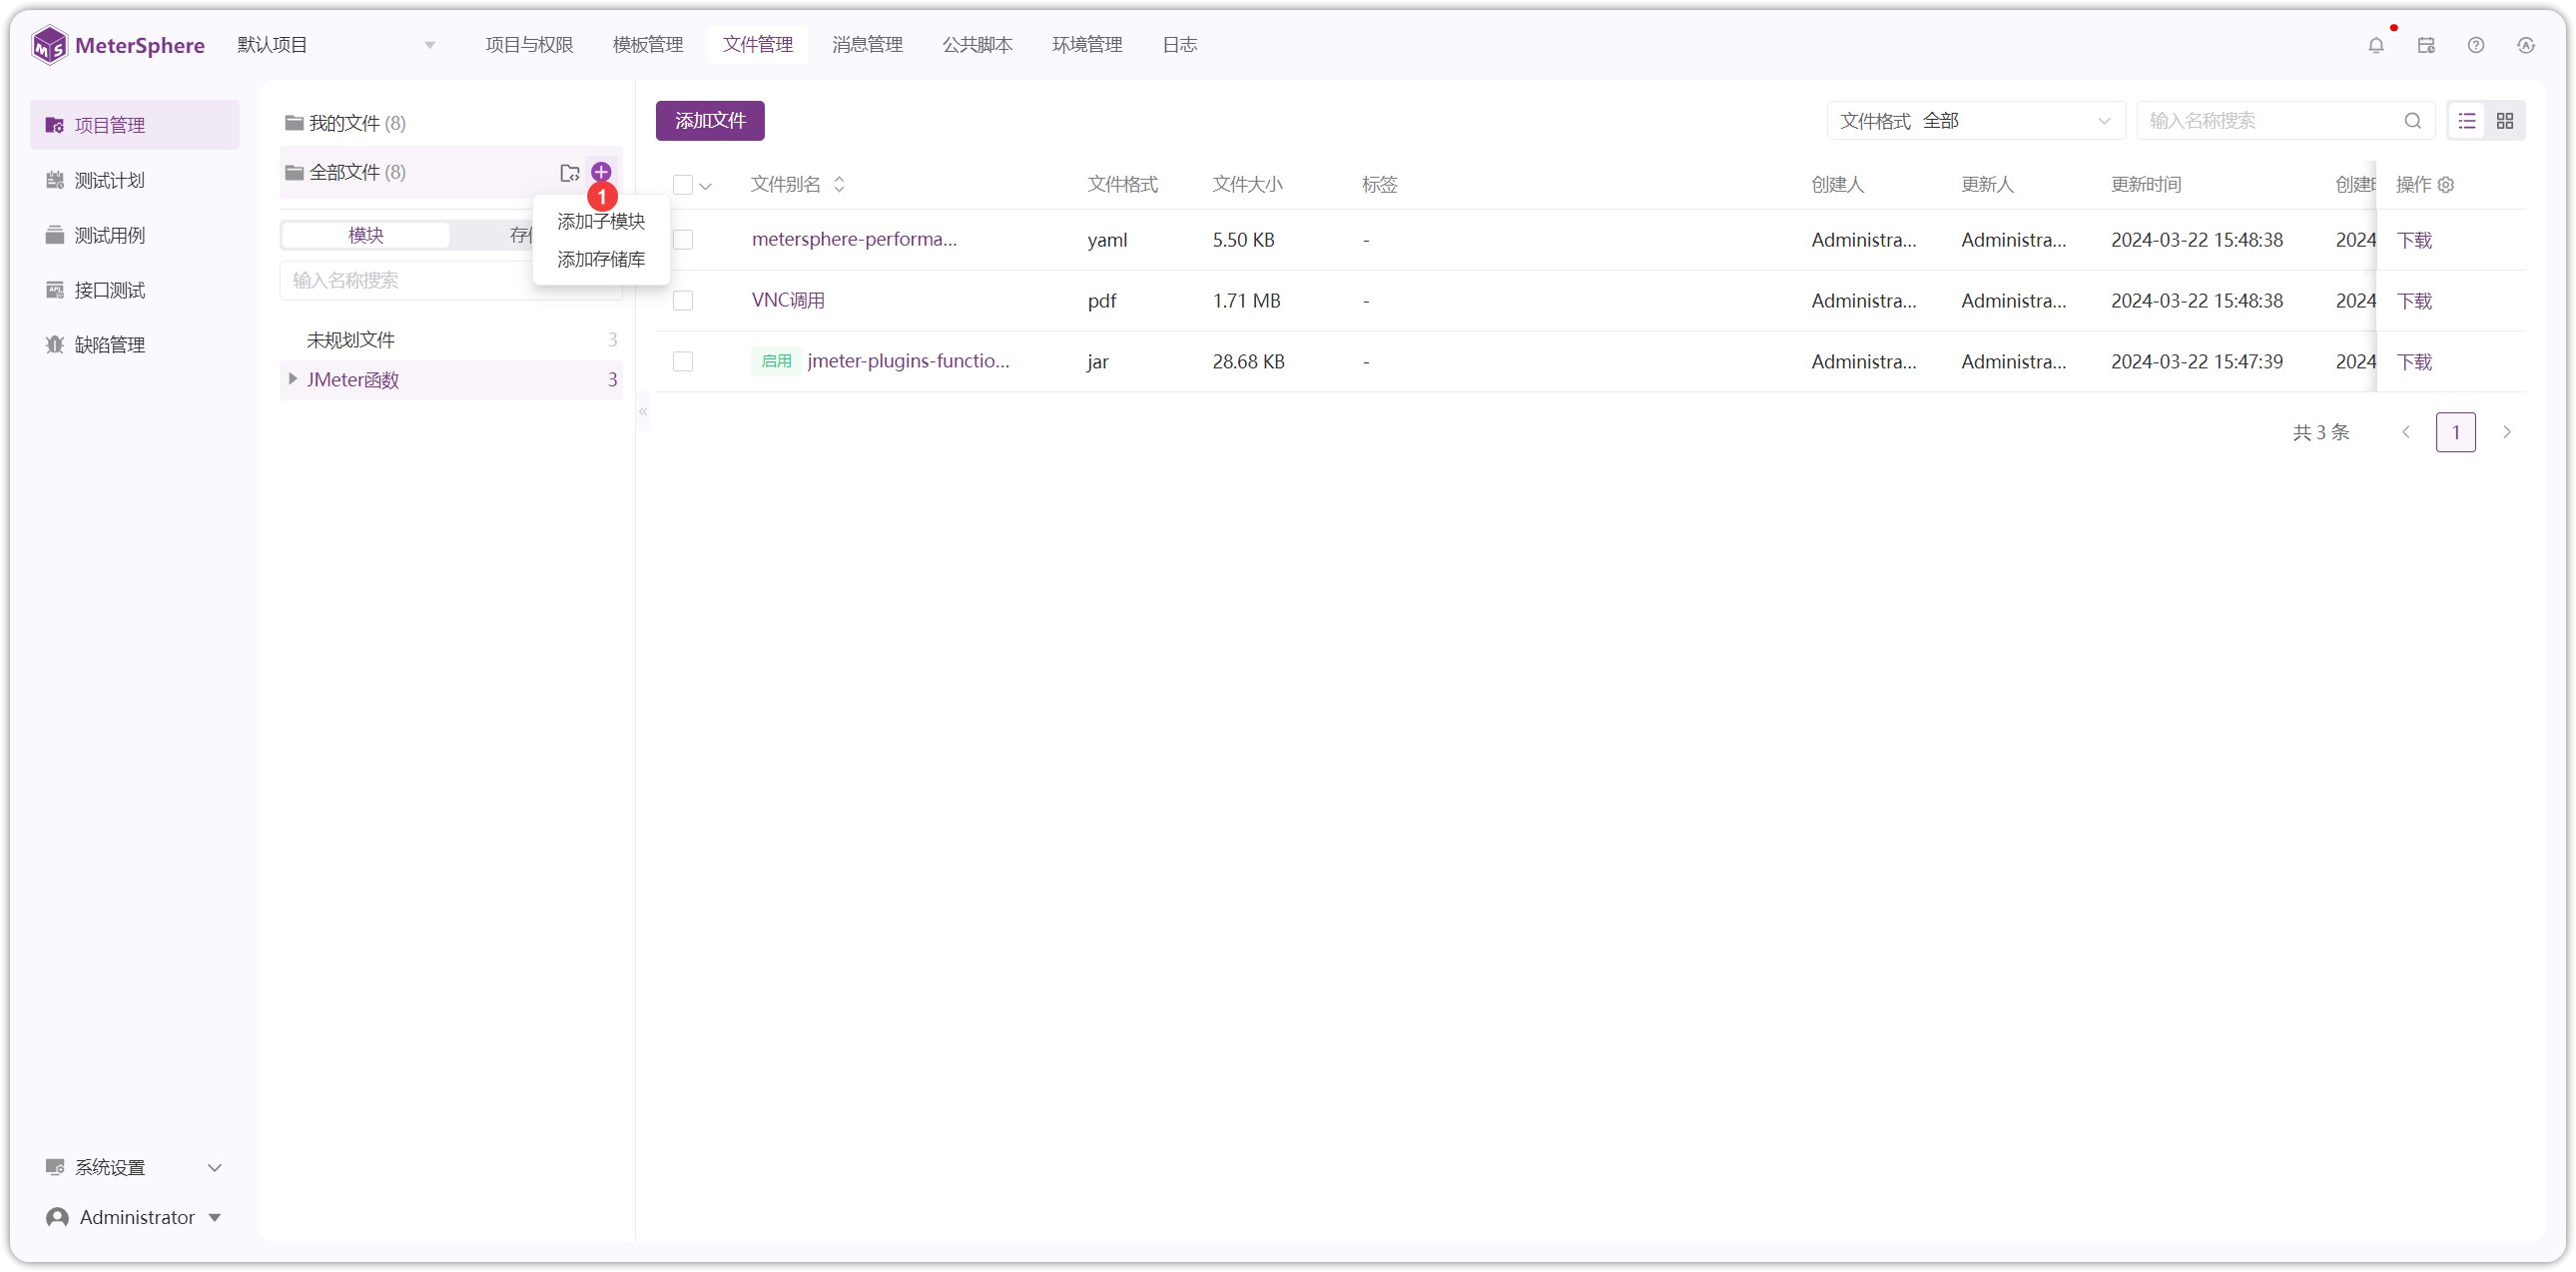Collapse the module panel with double-chevron handle
The width and height of the screenshot is (2576, 1272).
click(x=643, y=411)
